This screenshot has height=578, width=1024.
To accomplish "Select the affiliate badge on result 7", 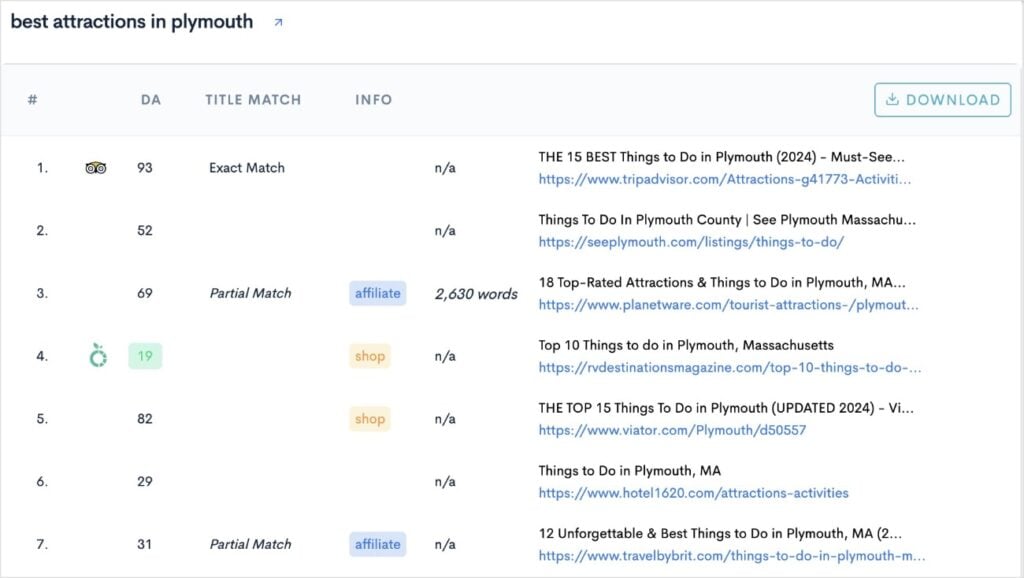I will [x=377, y=544].
